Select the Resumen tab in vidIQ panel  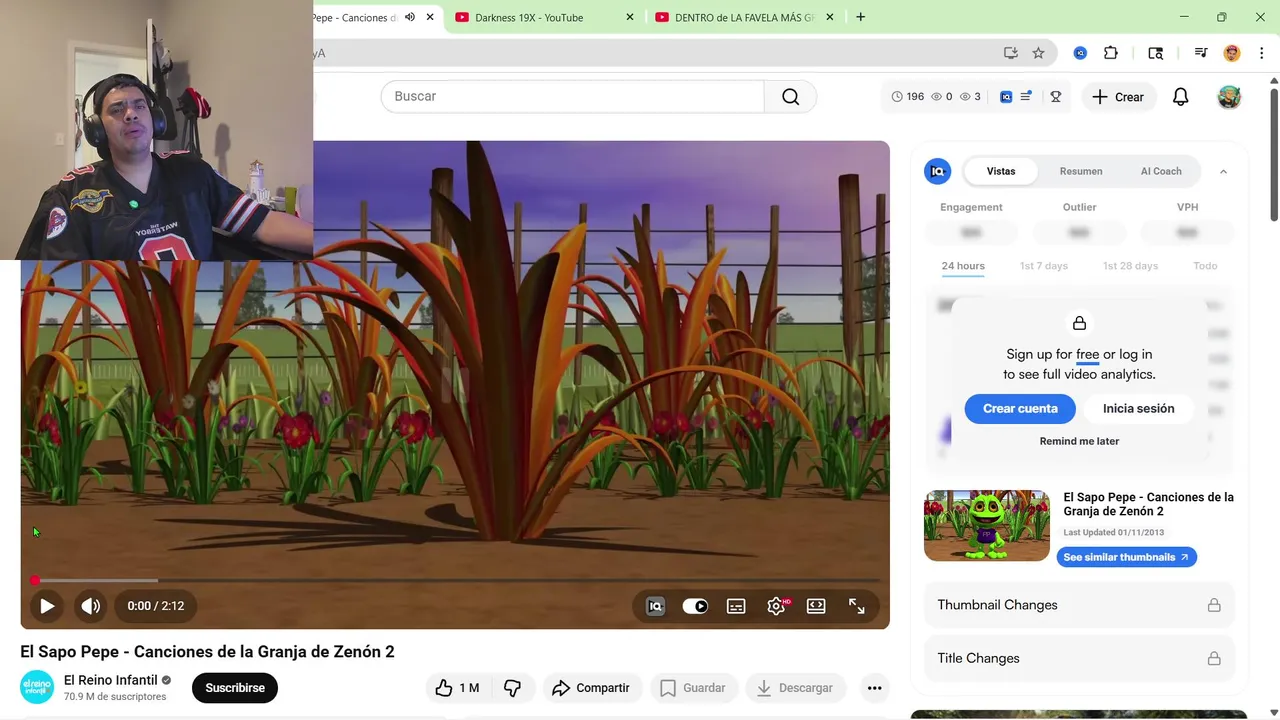(1081, 171)
